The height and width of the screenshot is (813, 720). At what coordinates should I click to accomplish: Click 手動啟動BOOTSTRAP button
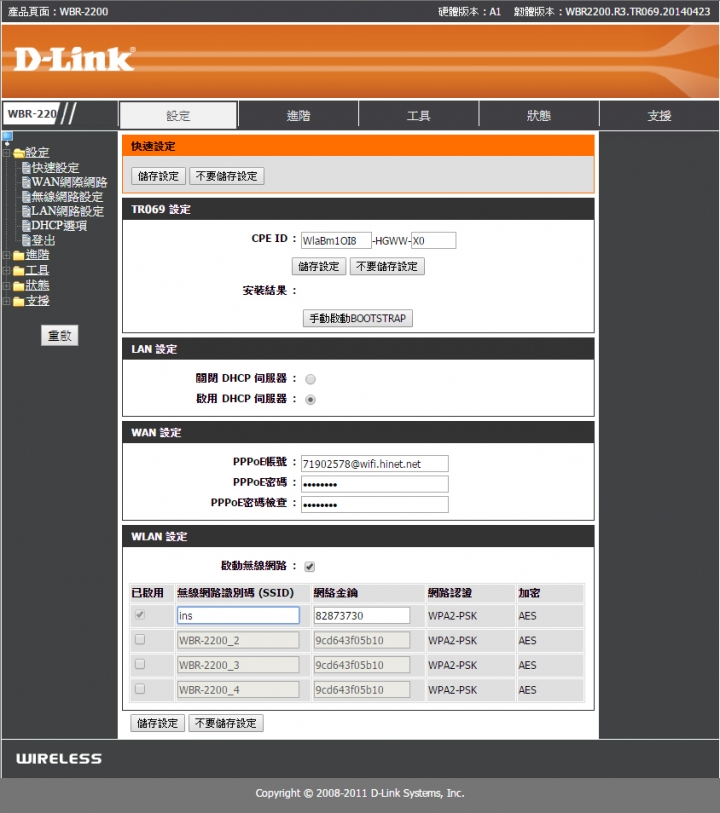click(x=358, y=318)
